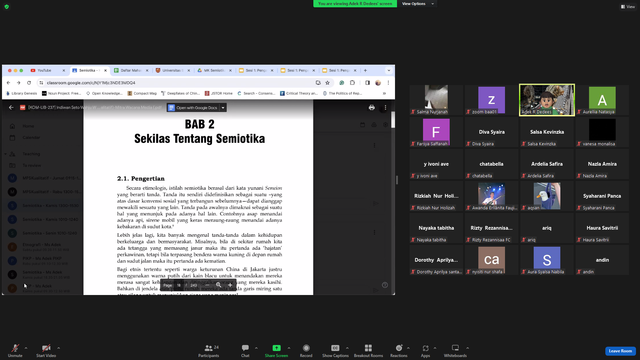
Task: Select Aurellia Natasya participant tile
Action: click(x=602, y=100)
